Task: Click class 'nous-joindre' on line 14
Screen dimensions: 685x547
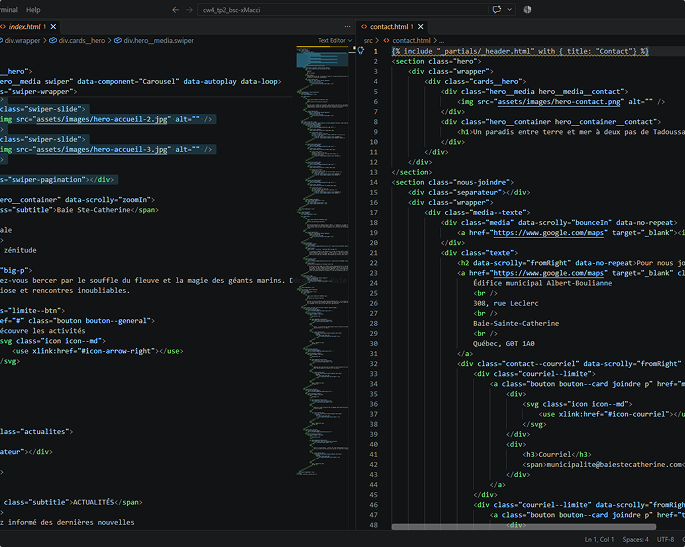Action: (x=481, y=182)
